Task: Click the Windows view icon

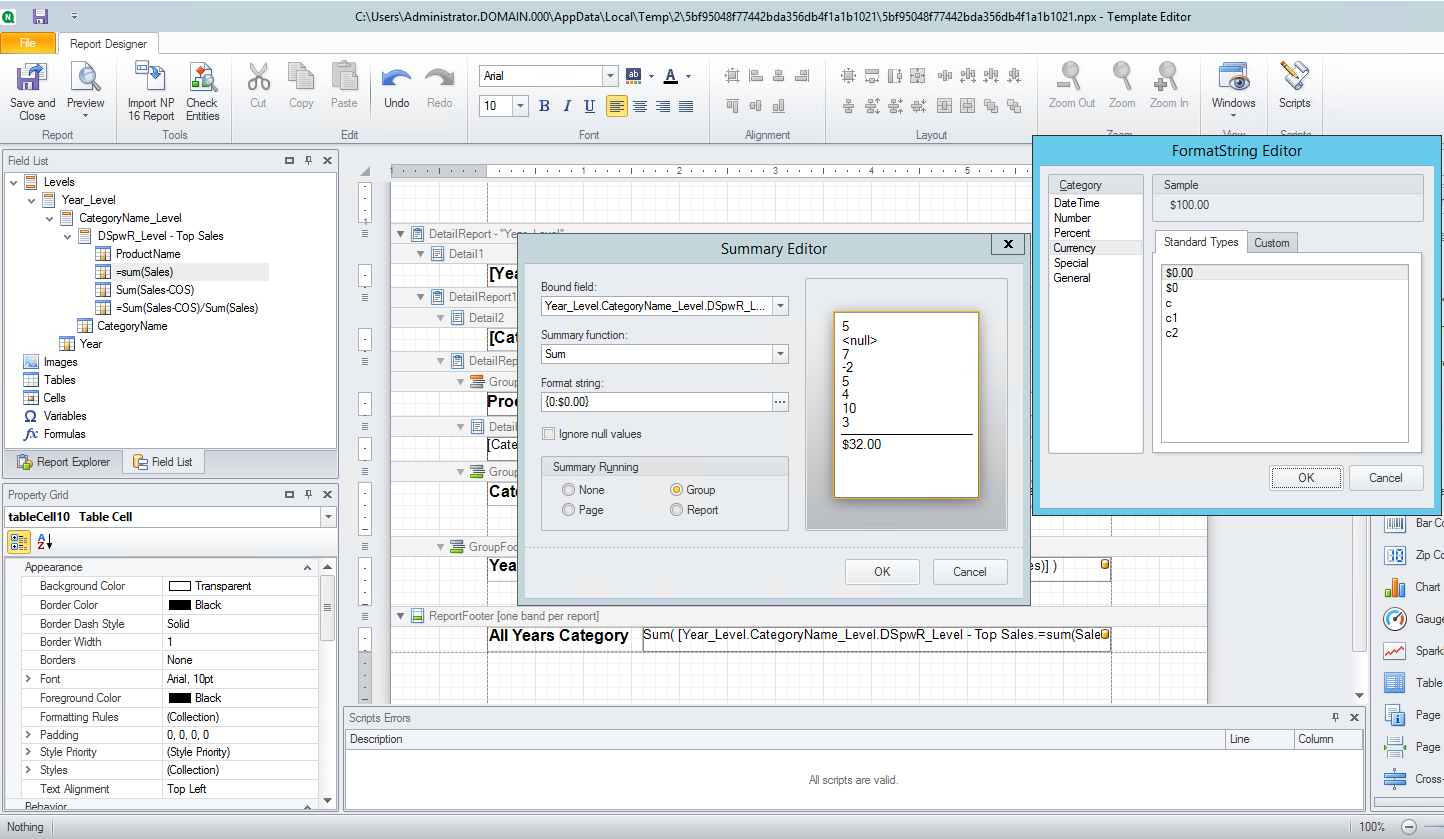Action: [1233, 78]
